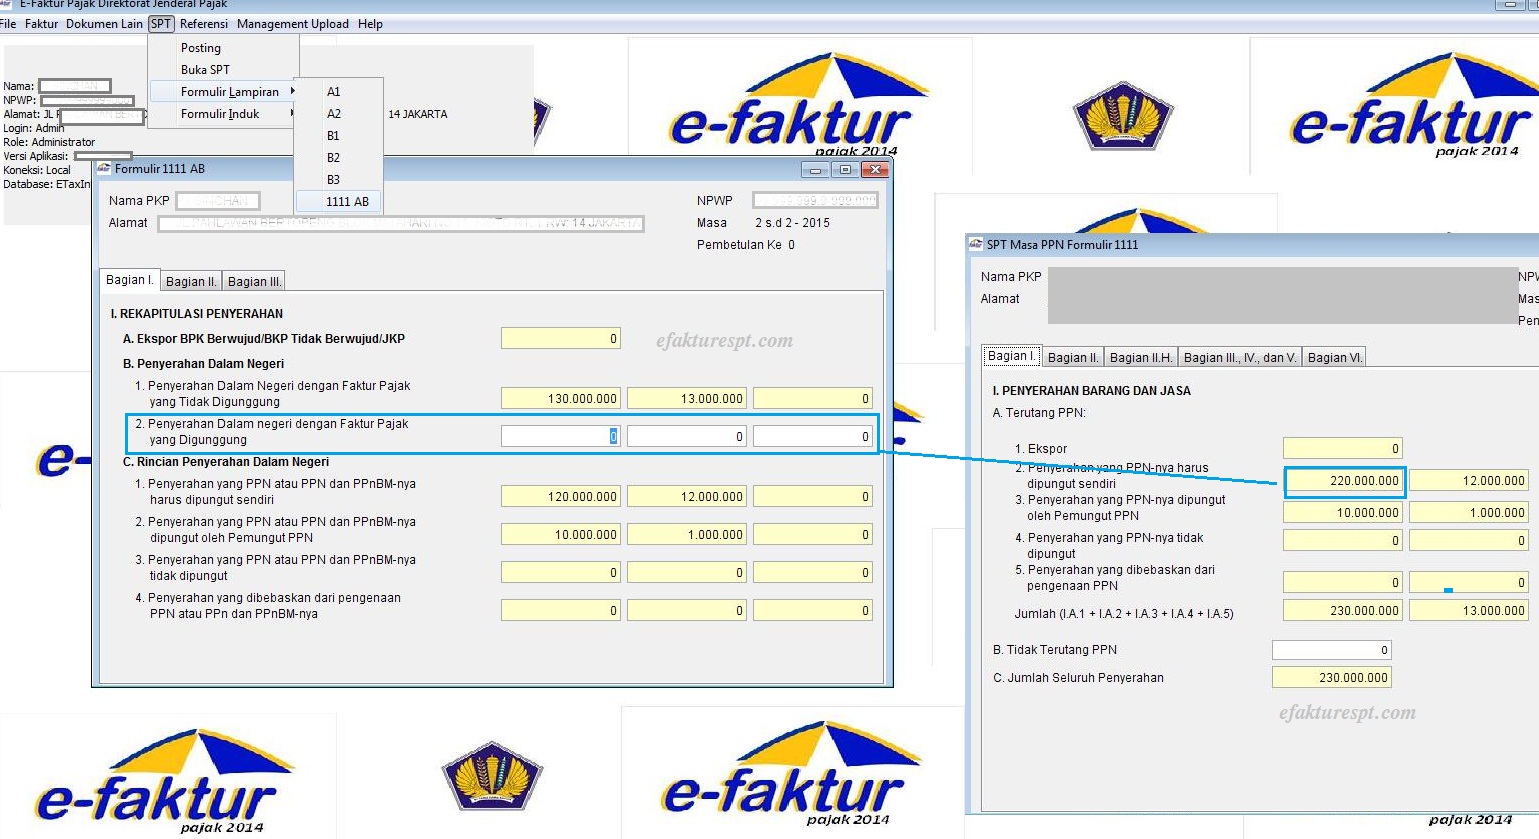Screen dimensions: 1539x839
Task: Click the SPT menu
Action: [161, 24]
